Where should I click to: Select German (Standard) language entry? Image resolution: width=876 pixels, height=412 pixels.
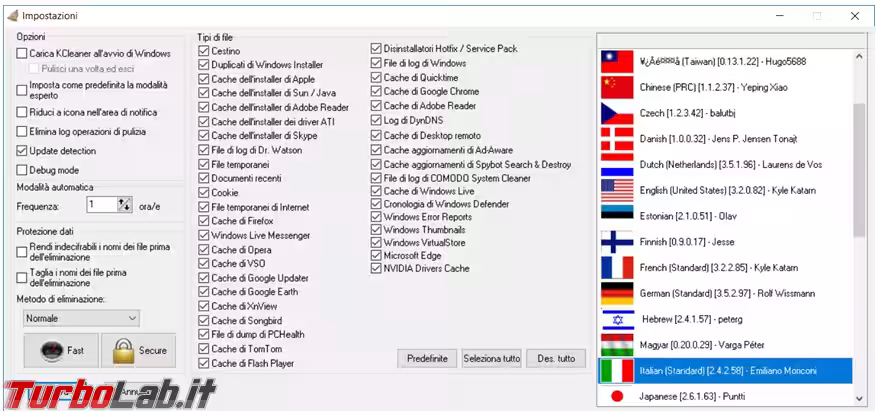click(726, 293)
